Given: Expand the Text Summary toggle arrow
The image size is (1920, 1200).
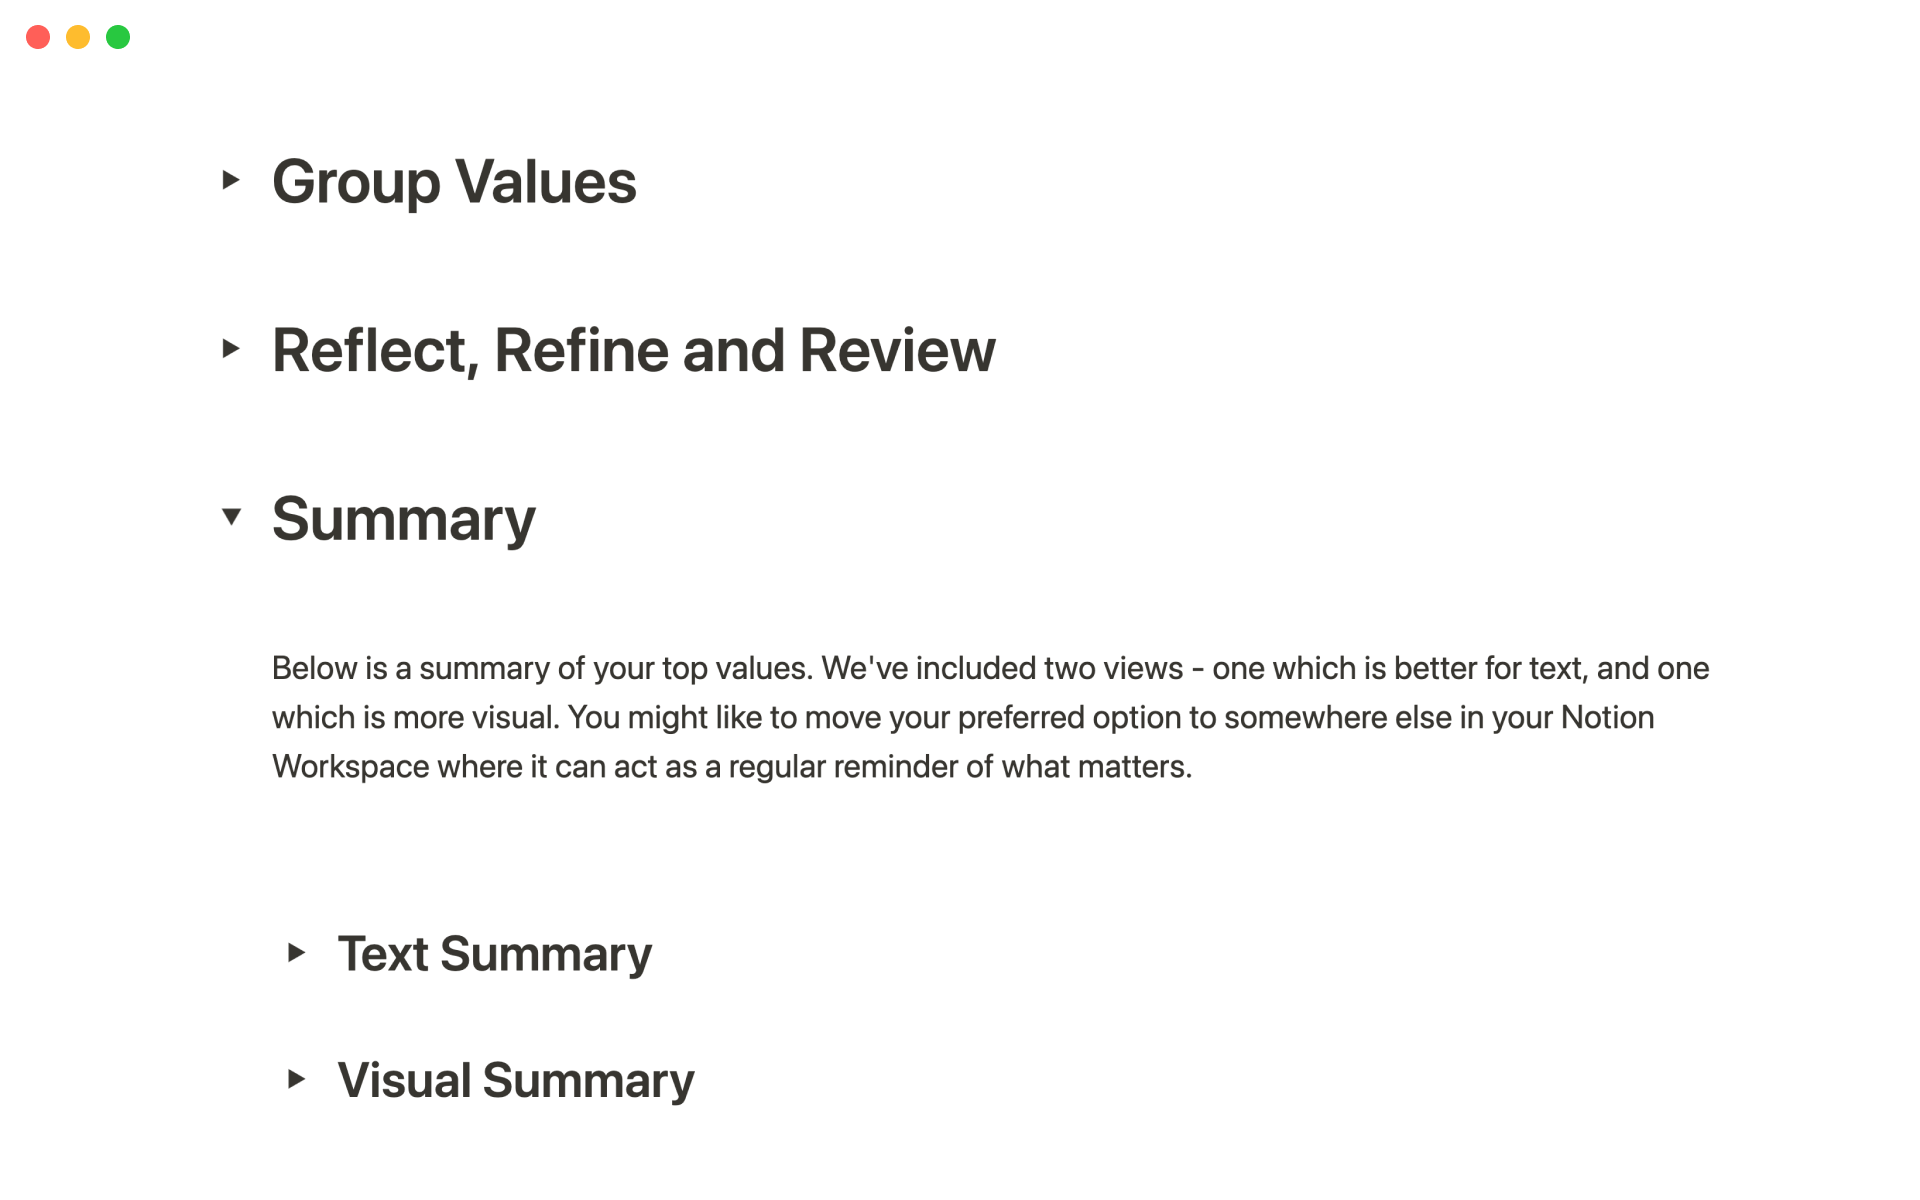Looking at the screenshot, I should pos(296,953).
